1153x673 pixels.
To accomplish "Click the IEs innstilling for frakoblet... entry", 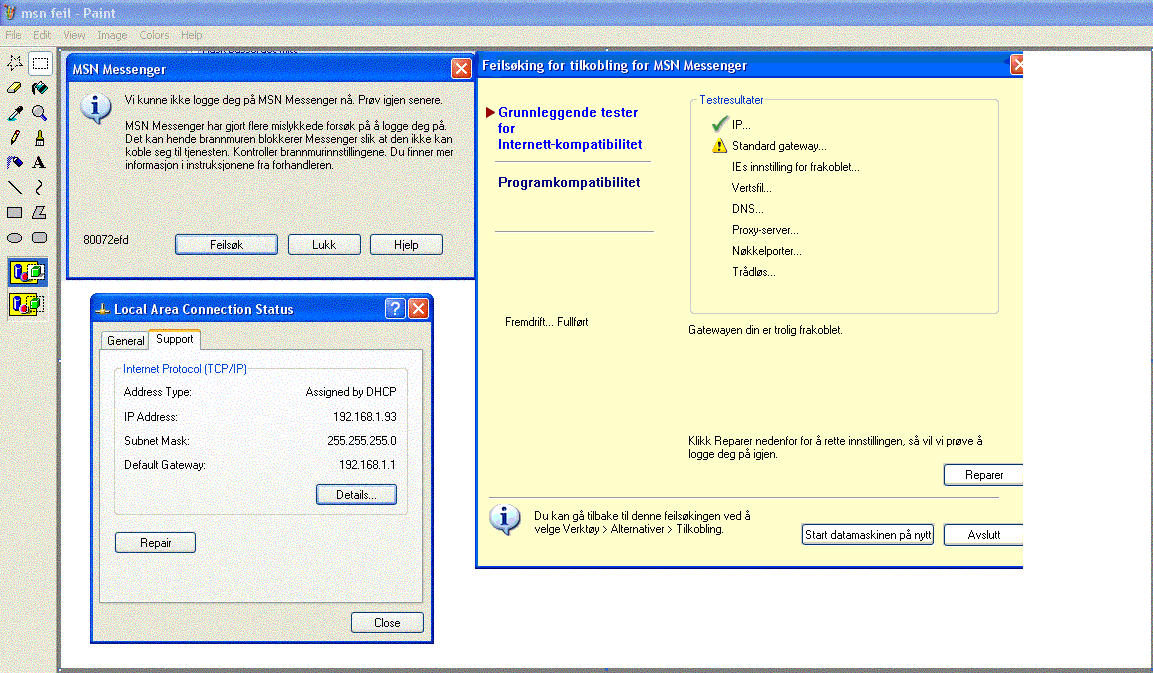I will [x=796, y=167].
